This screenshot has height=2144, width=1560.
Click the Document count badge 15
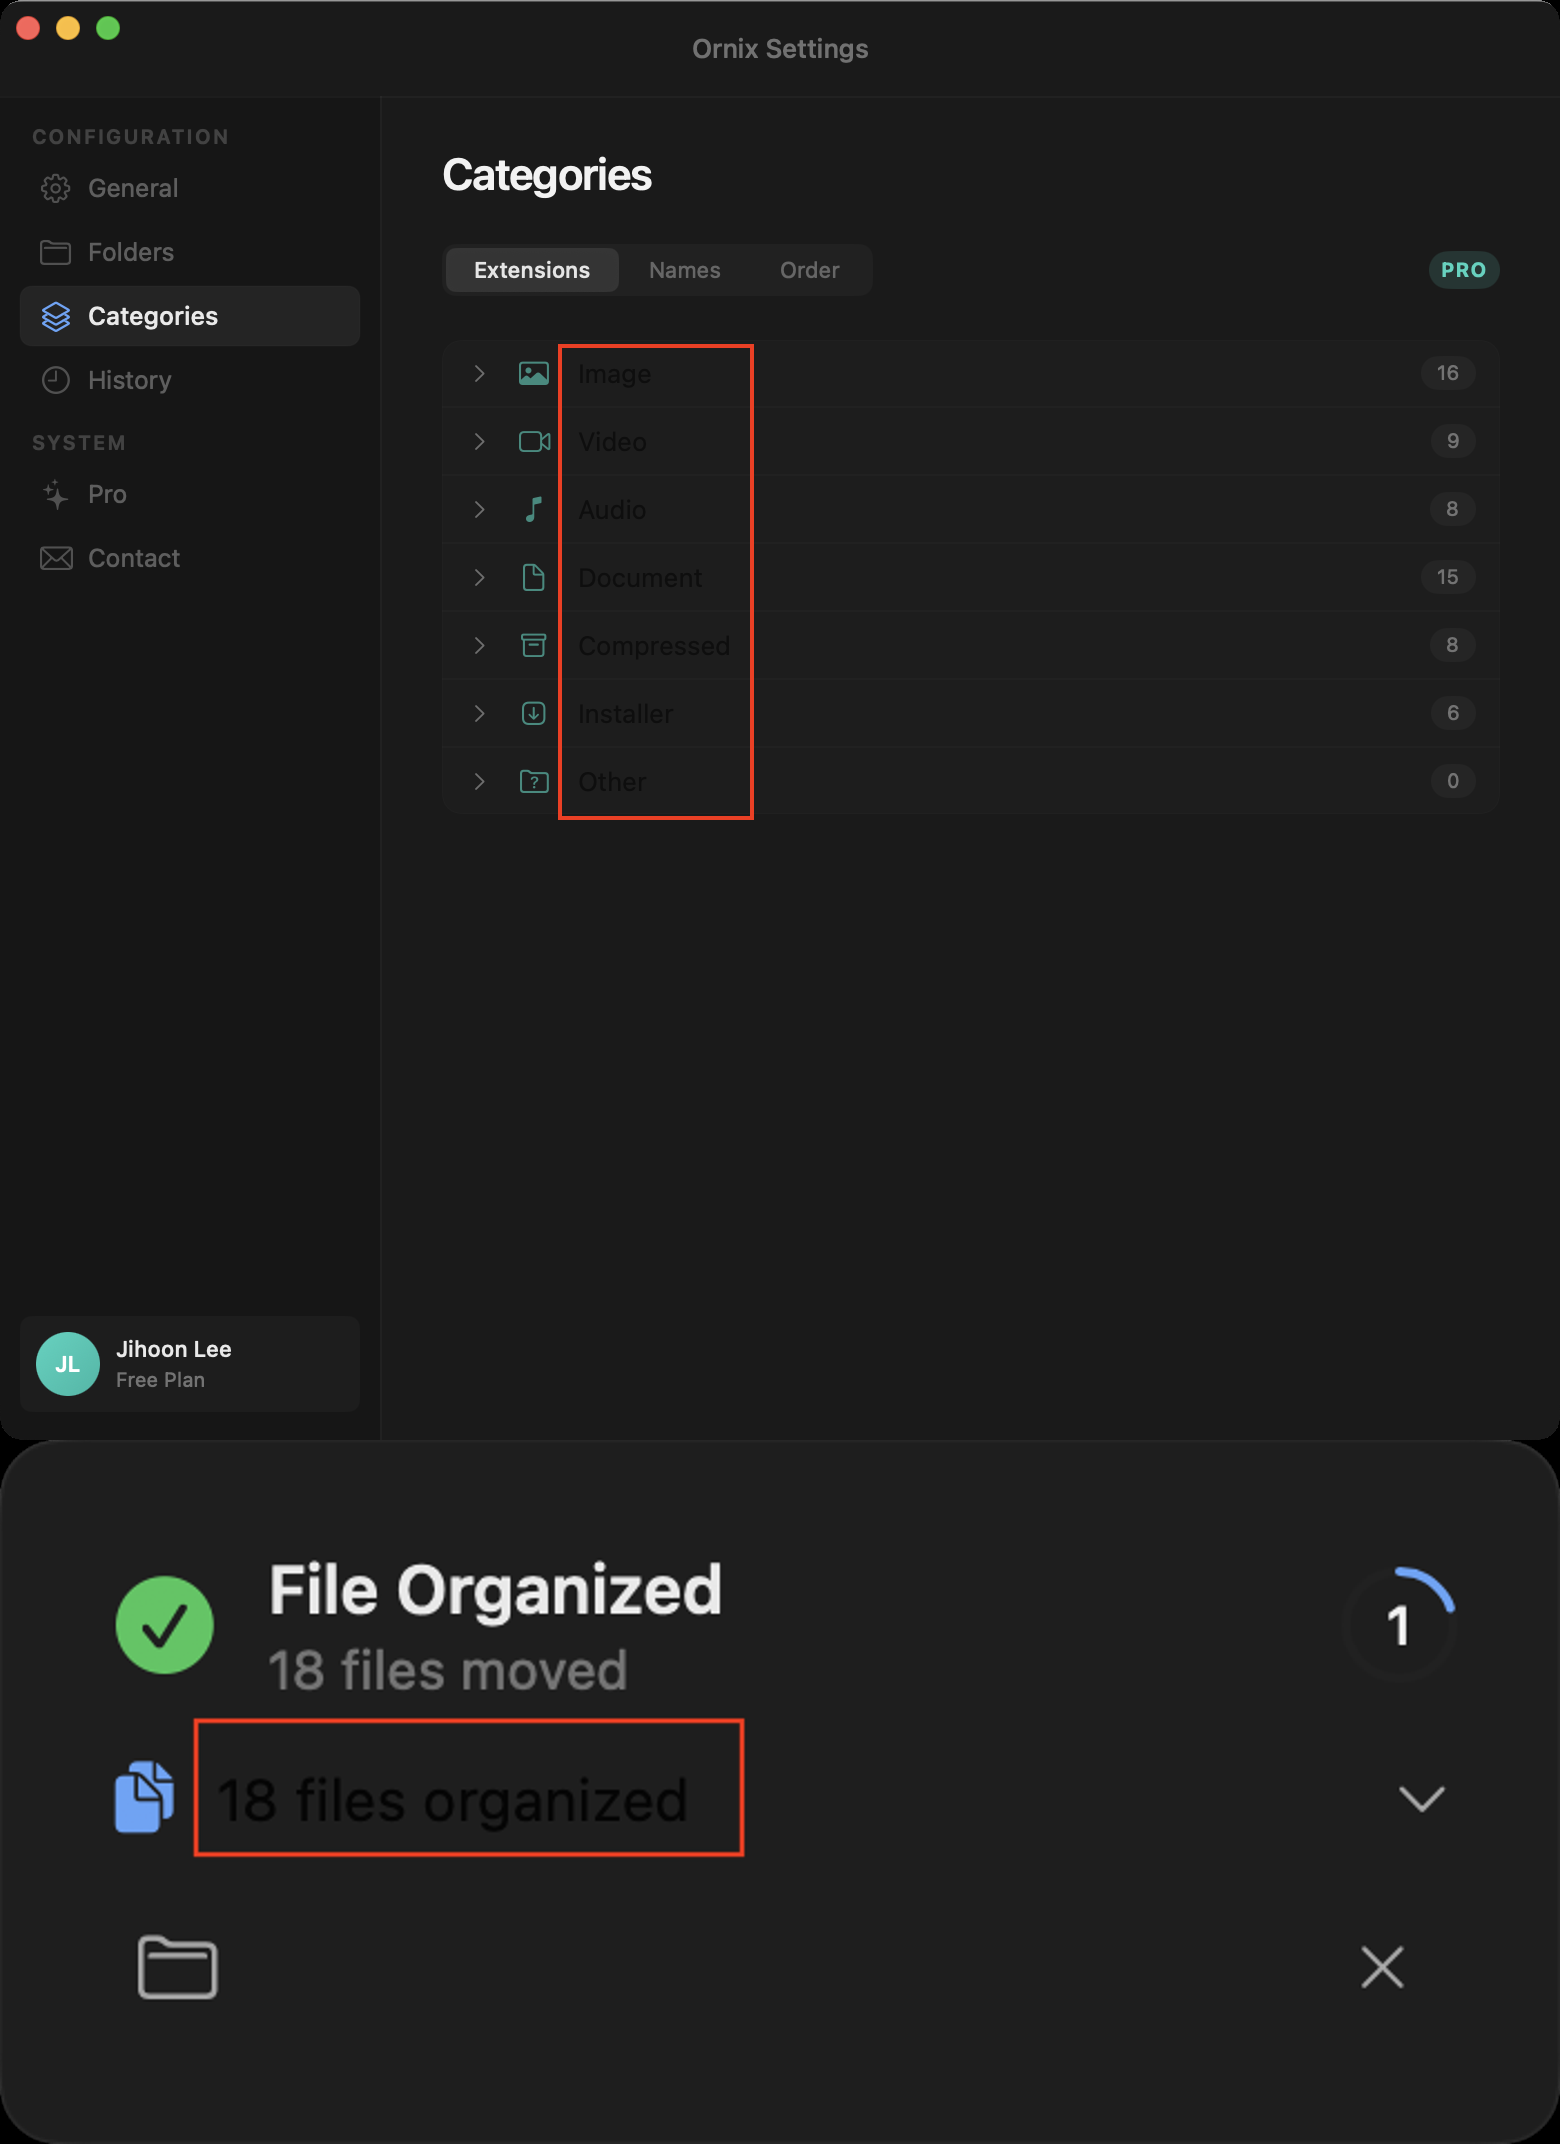(x=1448, y=577)
